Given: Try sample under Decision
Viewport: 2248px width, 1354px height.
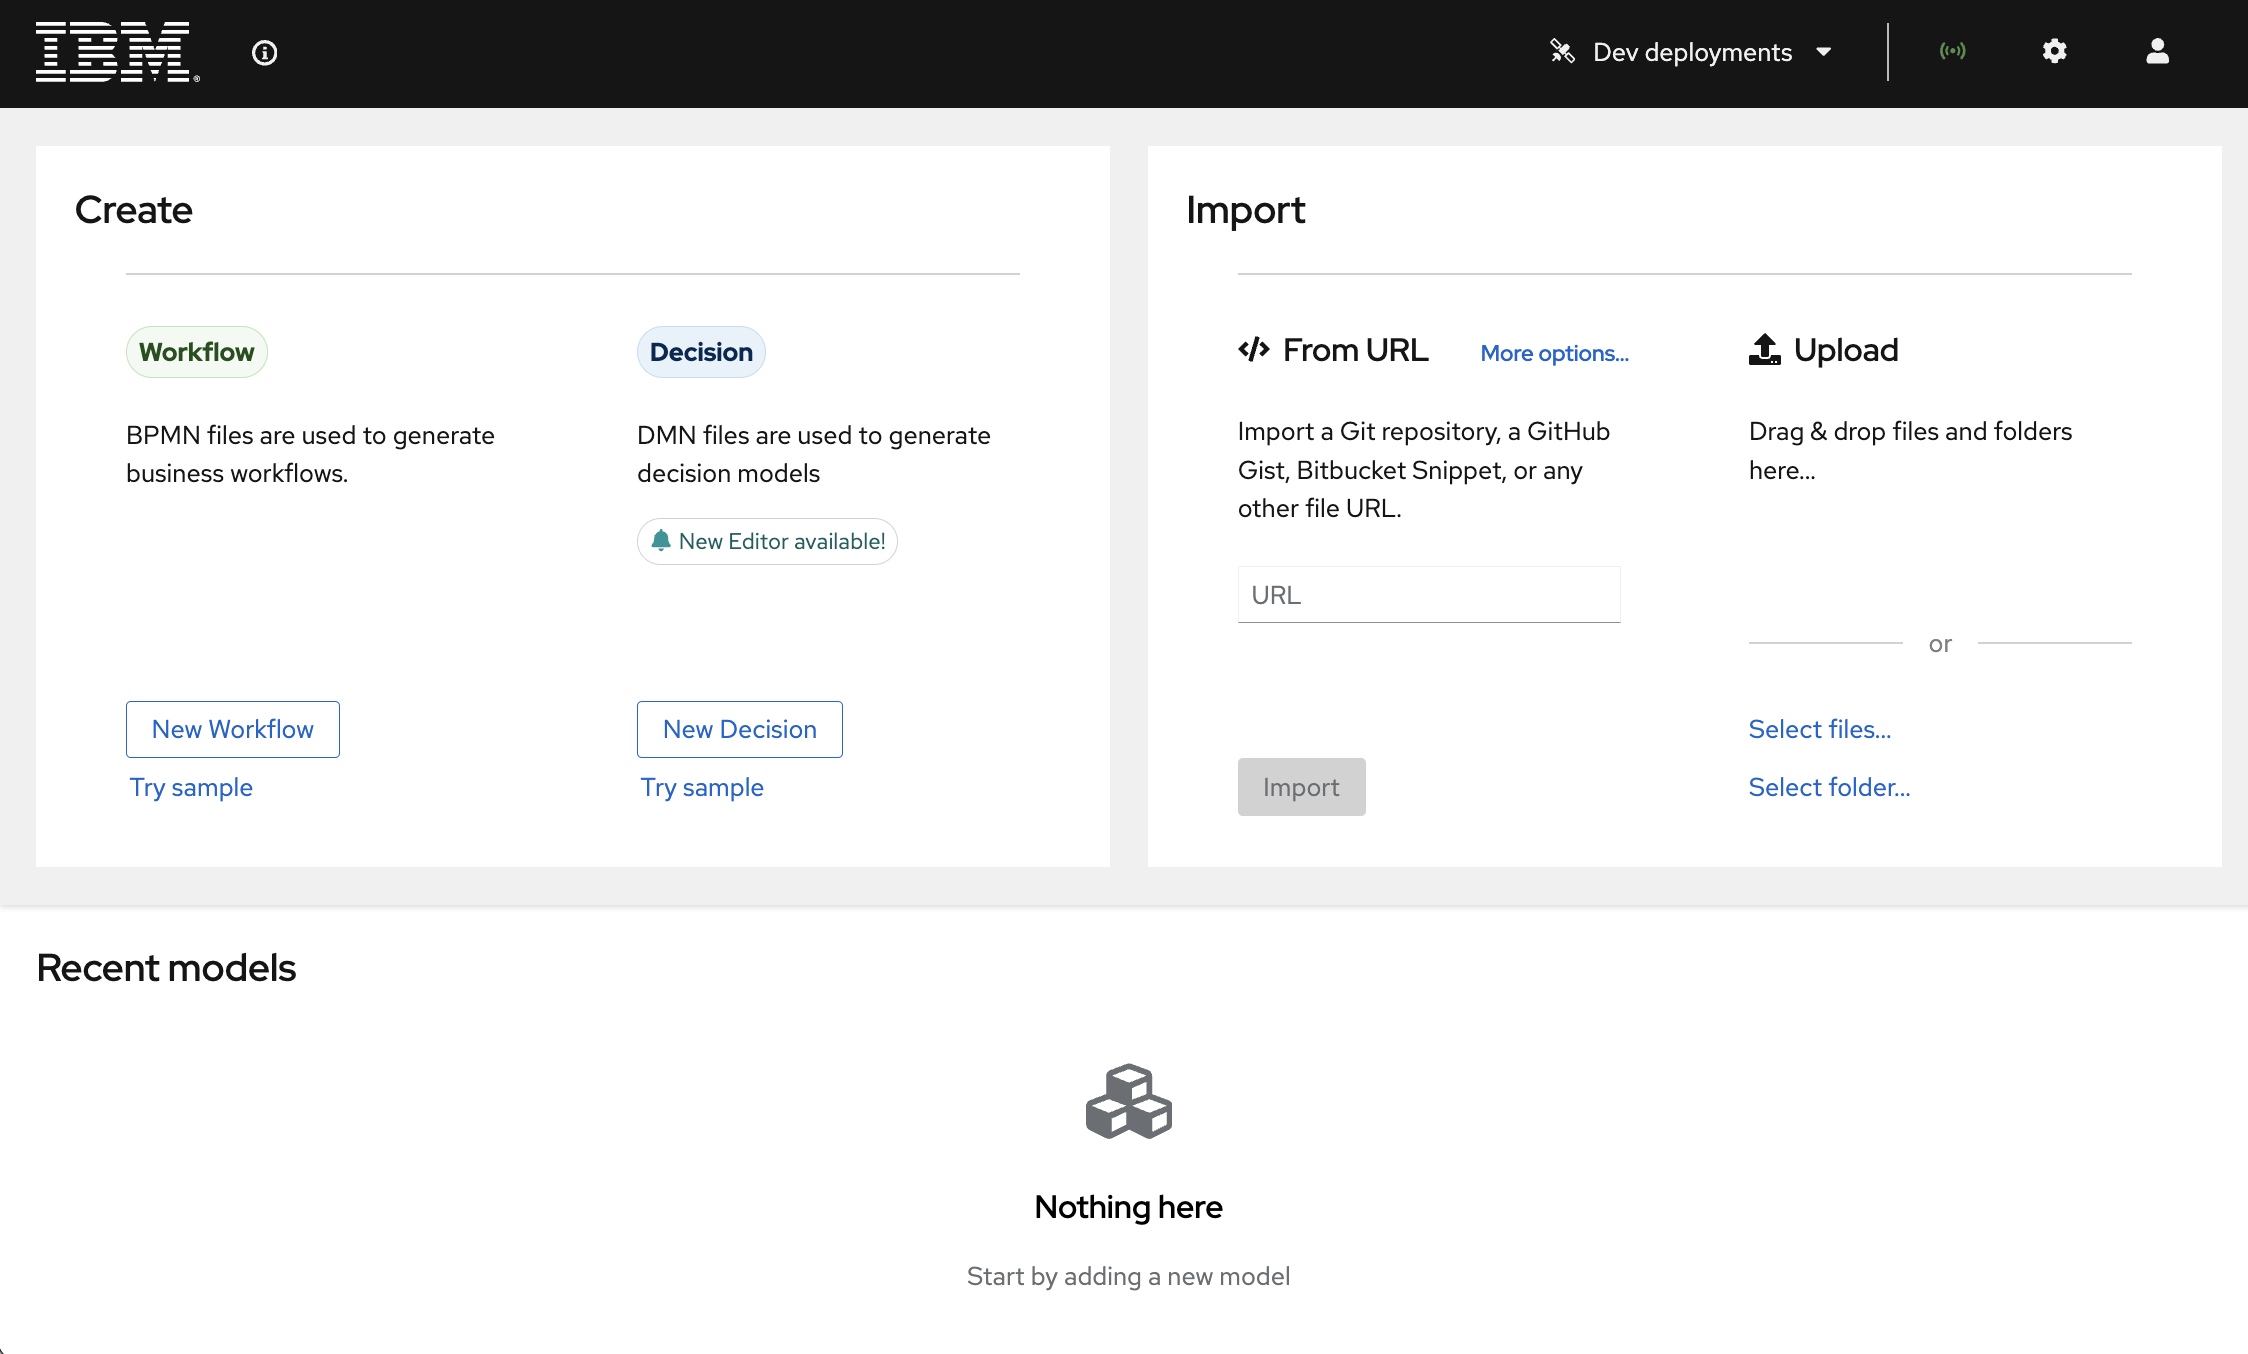Looking at the screenshot, I should 702,787.
